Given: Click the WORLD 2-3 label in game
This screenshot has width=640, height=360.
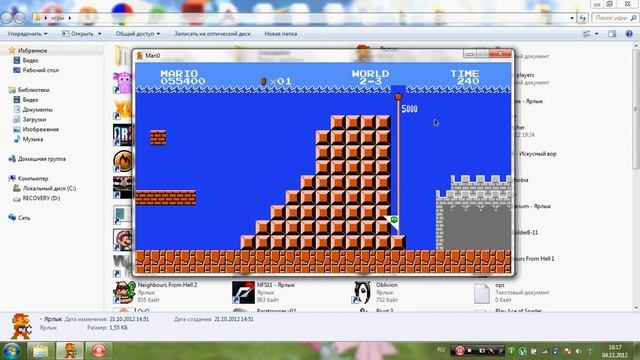Looking at the screenshot, I should tap(370, 77).
